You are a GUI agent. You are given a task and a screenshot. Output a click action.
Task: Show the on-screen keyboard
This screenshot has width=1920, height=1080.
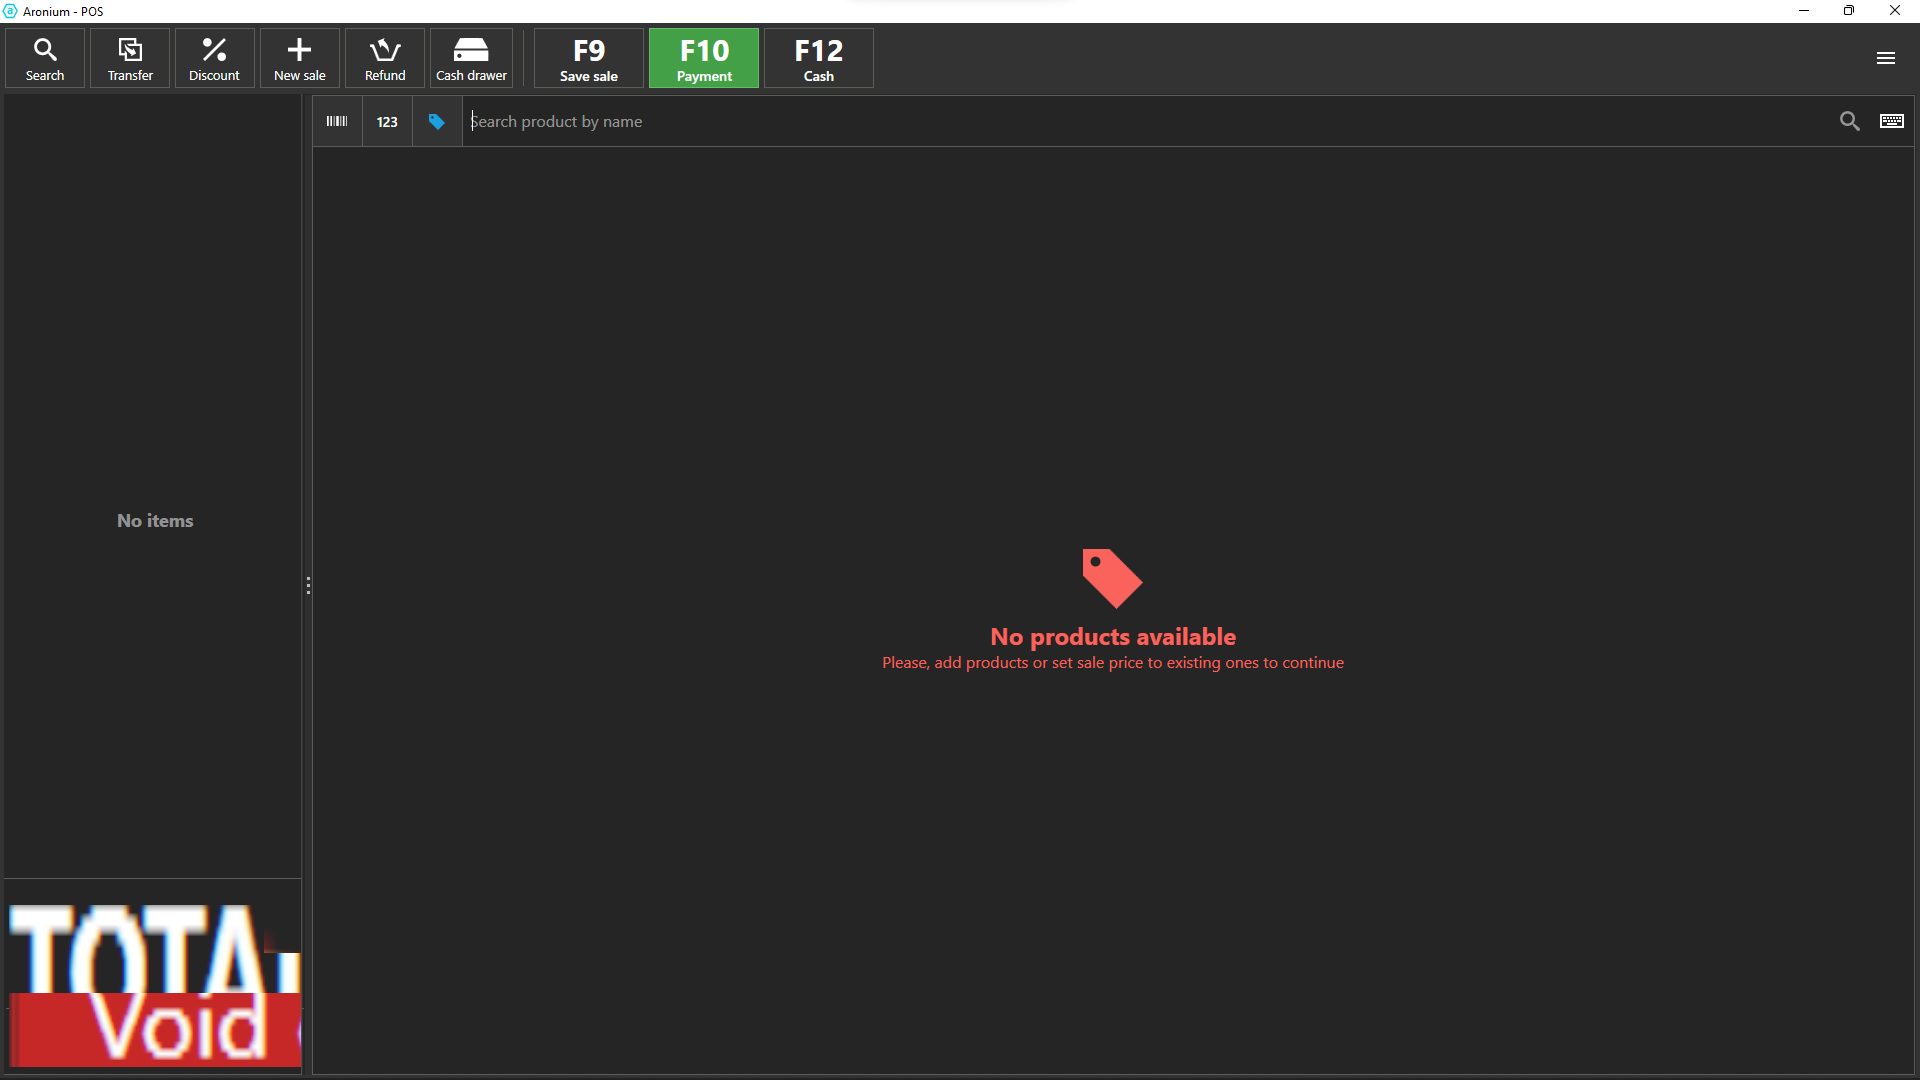point(1891,121)
